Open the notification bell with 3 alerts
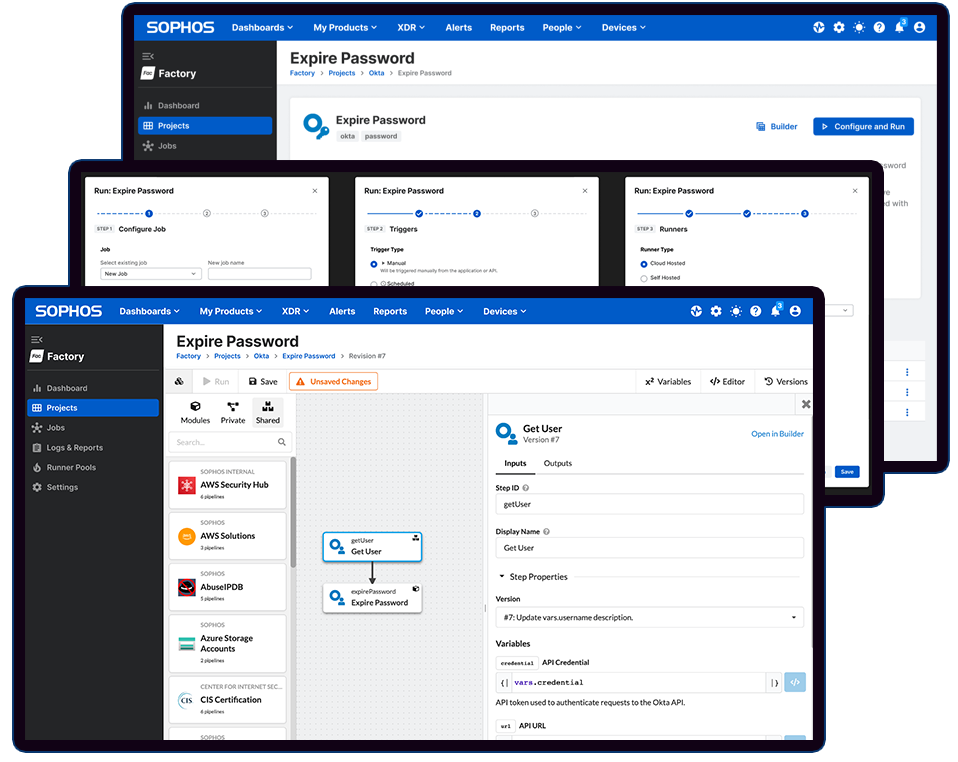The height and width of the screenshot is (762, 958). pos(775,311)
